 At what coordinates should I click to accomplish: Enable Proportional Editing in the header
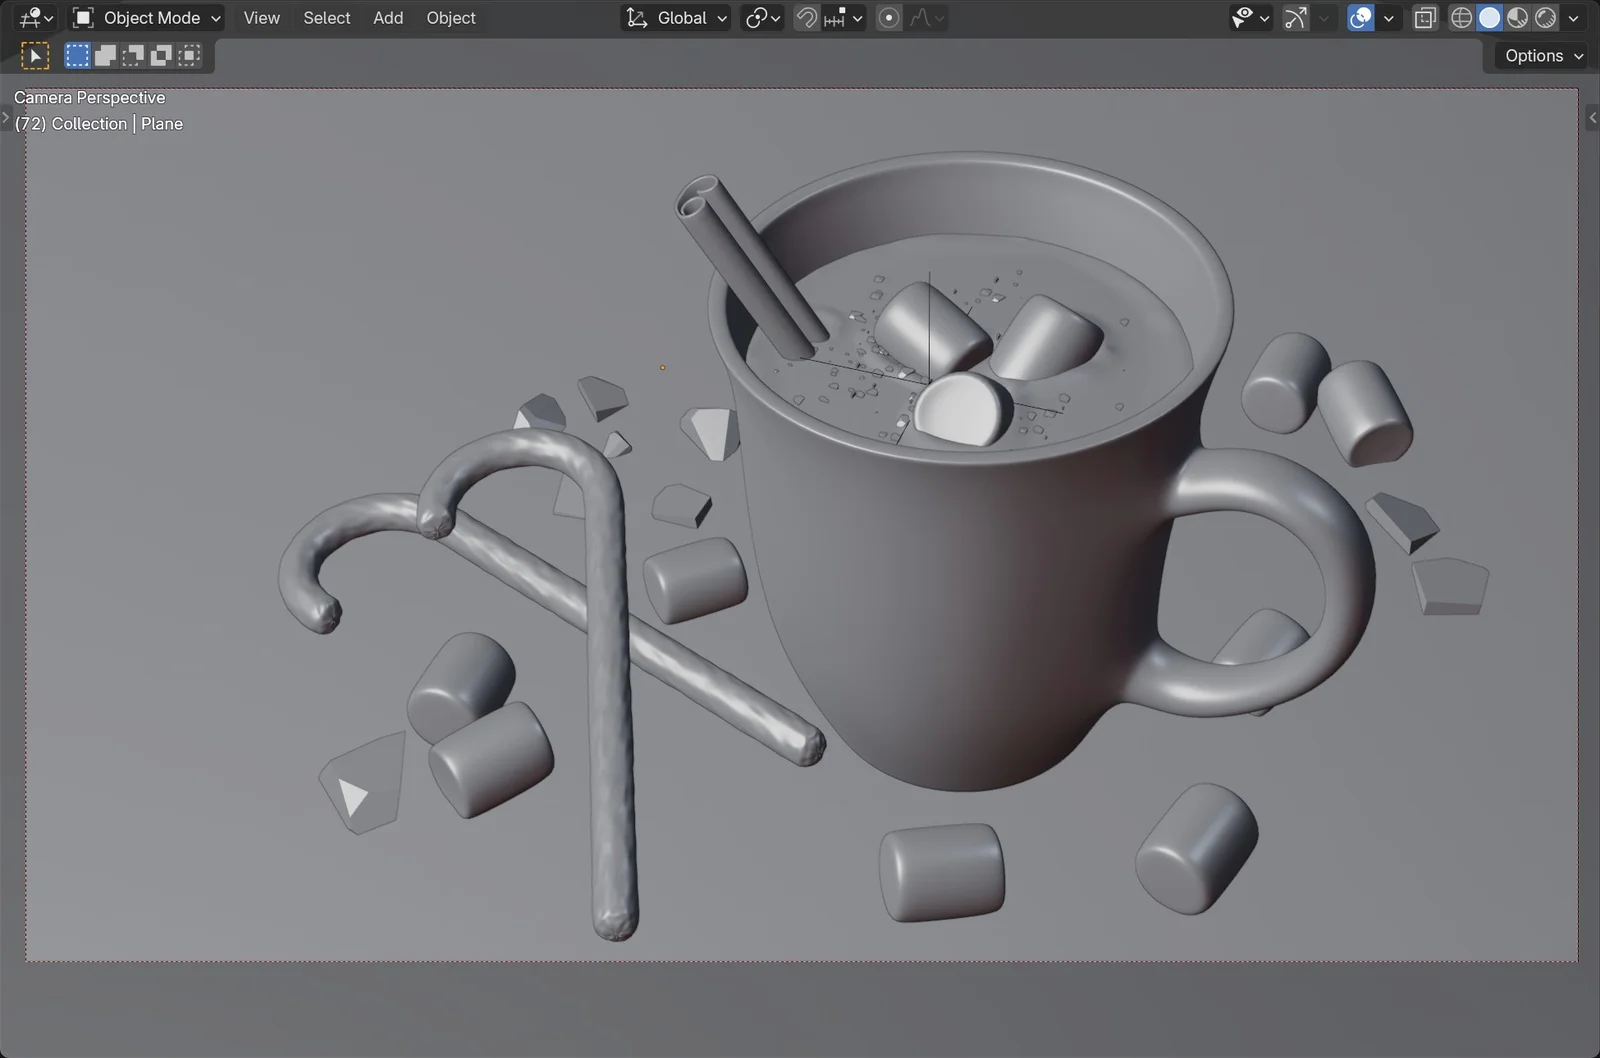pos(888,17)
